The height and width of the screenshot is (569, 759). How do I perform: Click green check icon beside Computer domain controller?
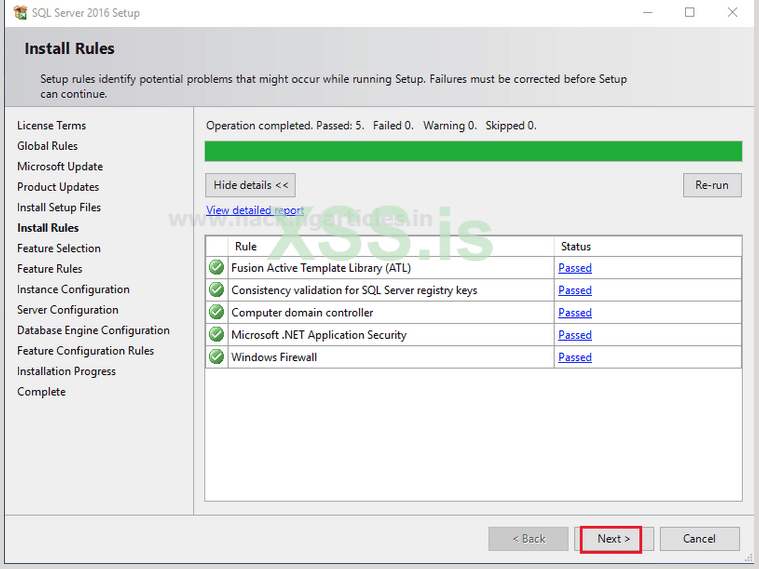(216, 312)
